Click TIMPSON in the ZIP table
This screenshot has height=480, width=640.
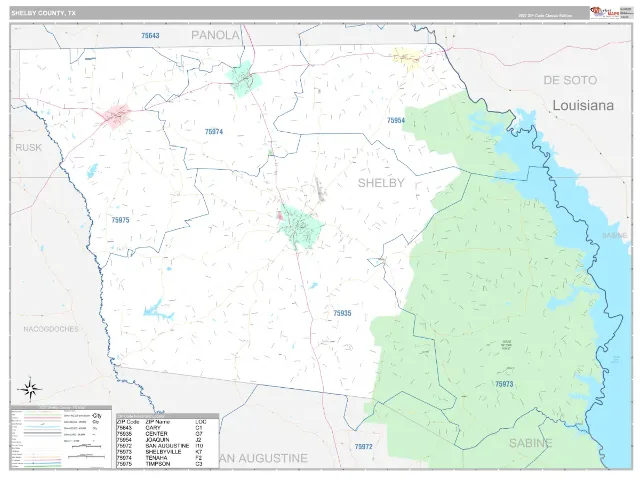pos(158,464)
